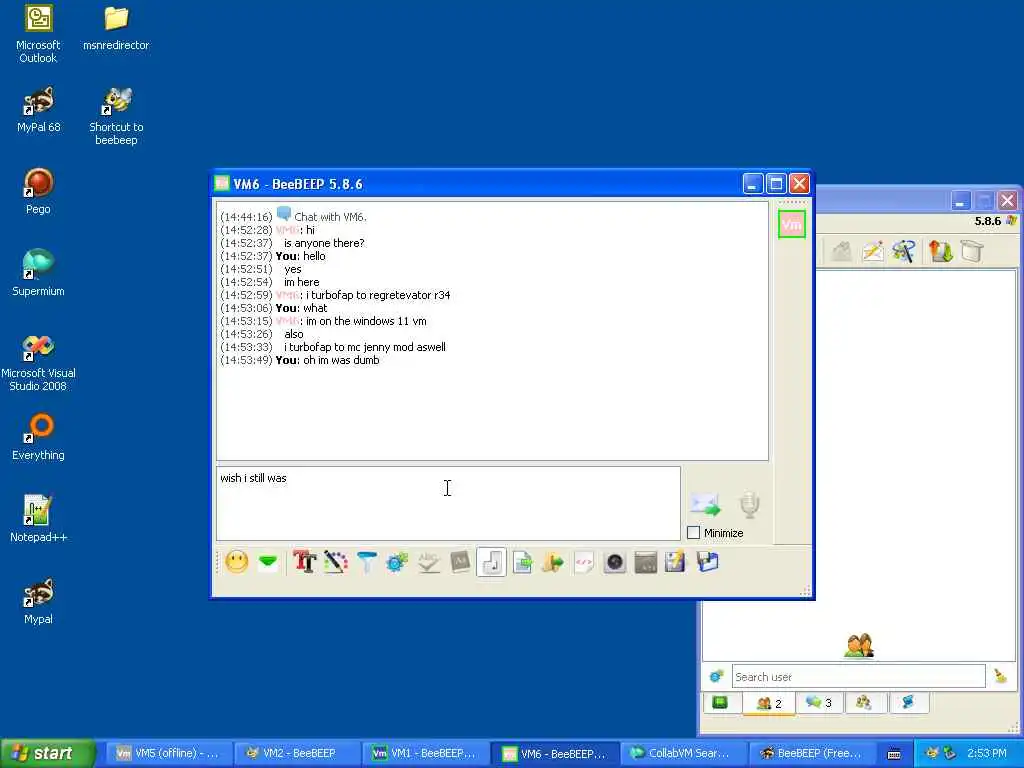Click the camera screenshot icon
1024x768 pixels.
pos(615,562)
